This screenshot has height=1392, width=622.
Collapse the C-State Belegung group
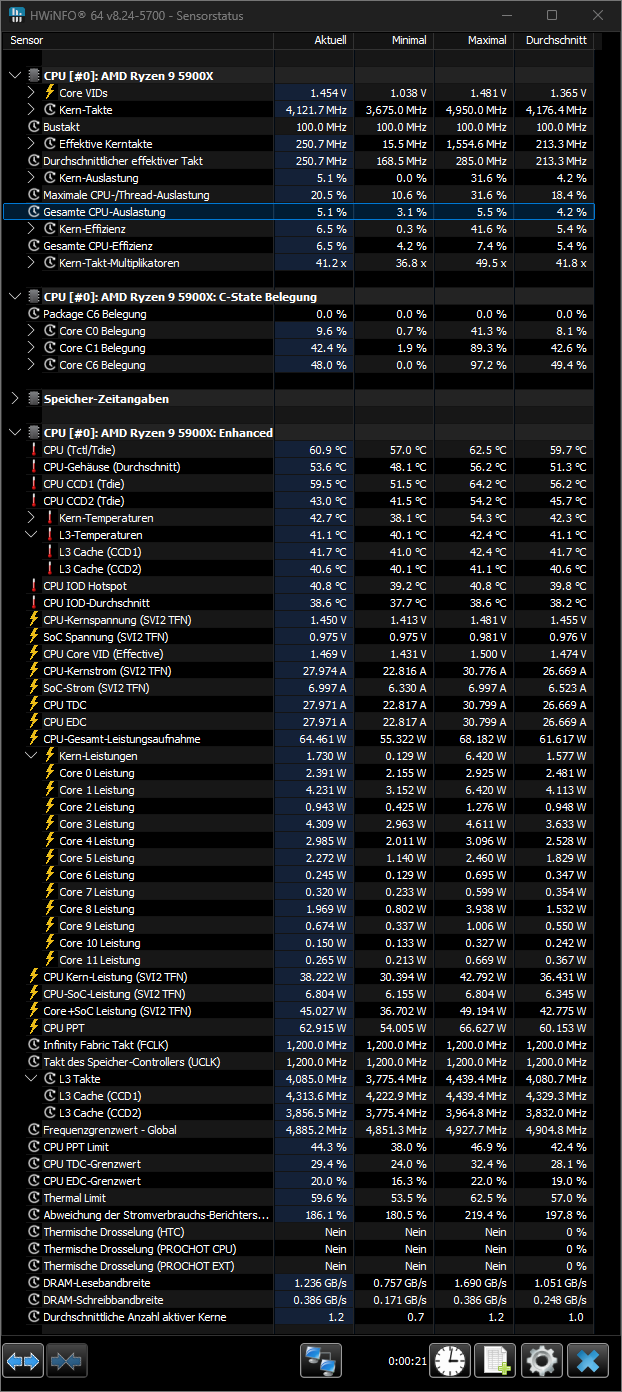(15, 297)
